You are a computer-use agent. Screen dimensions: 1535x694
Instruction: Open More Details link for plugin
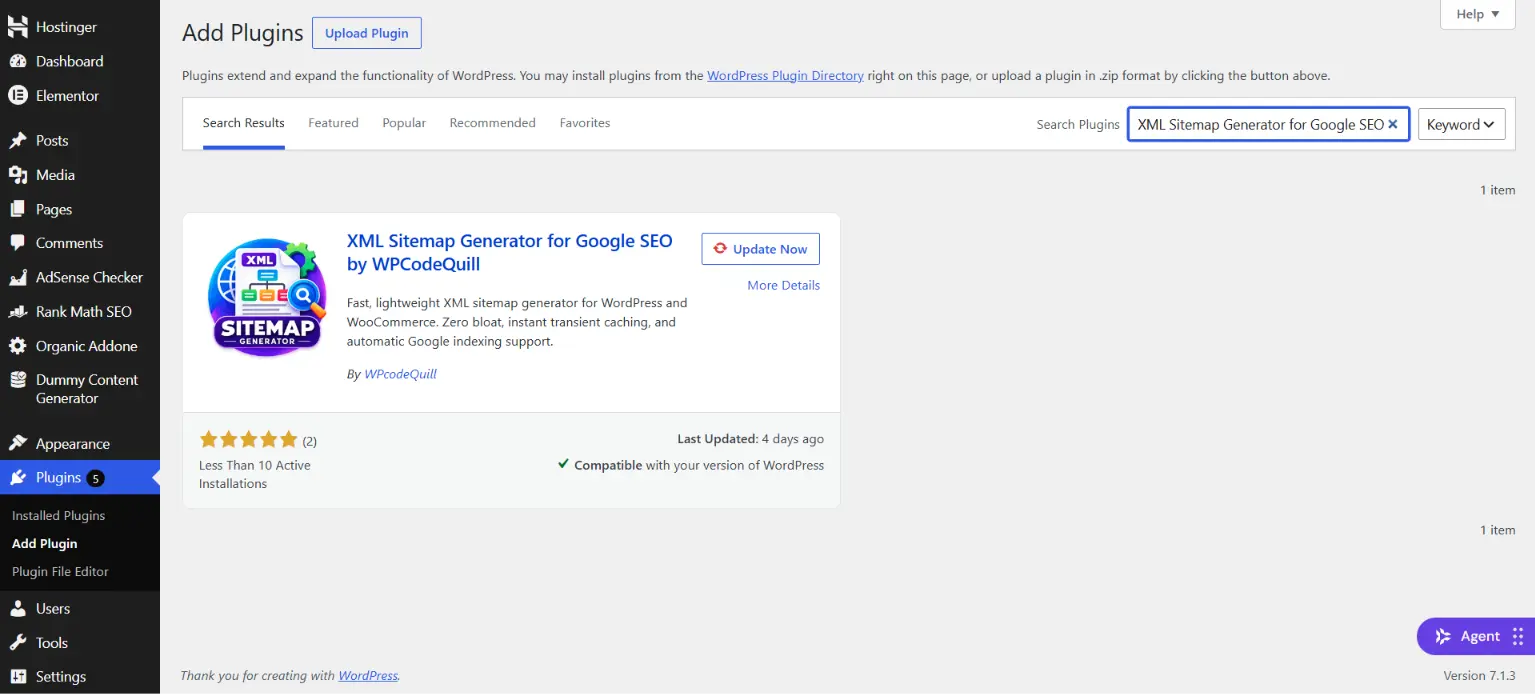(783, 285)
